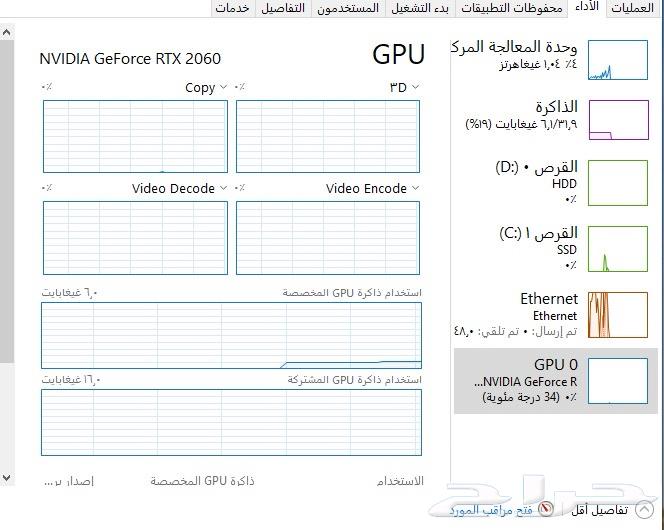
Task: Click the scrollbar down arrow
Action: pos(7,478)
